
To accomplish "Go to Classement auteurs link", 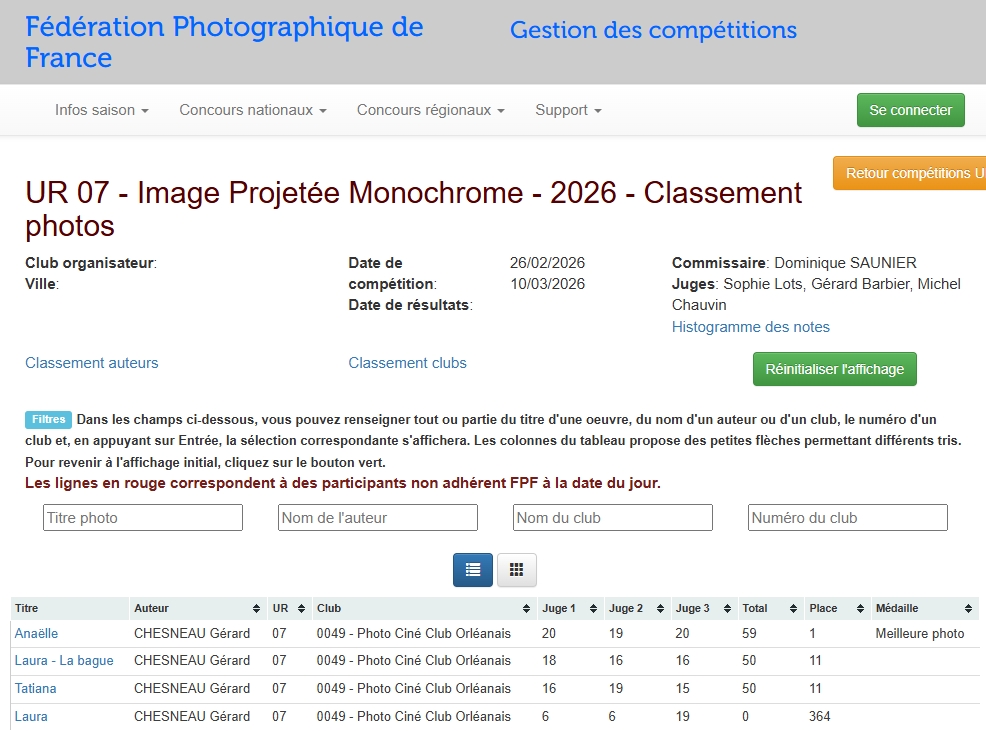I will pos(92,363).
